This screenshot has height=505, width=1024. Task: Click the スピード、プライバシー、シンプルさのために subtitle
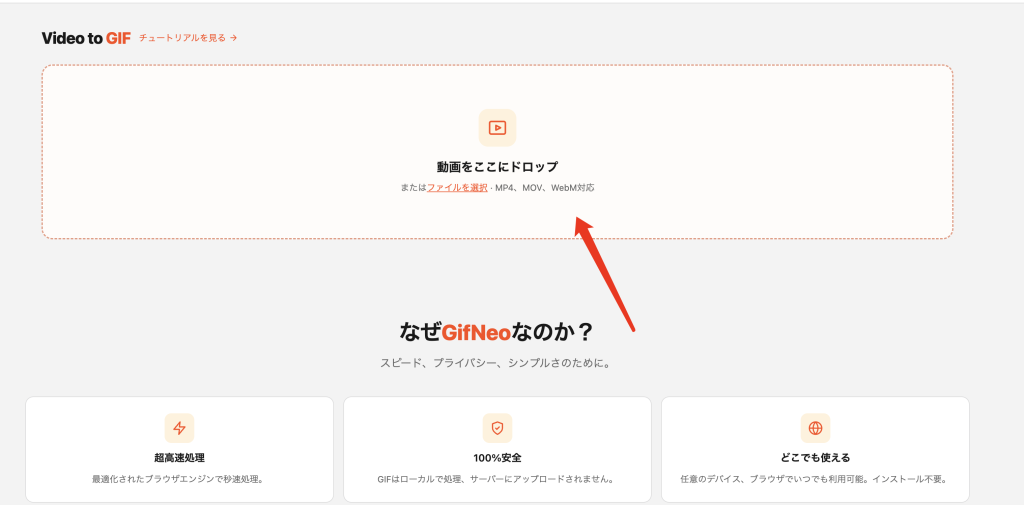click(496, 362)
